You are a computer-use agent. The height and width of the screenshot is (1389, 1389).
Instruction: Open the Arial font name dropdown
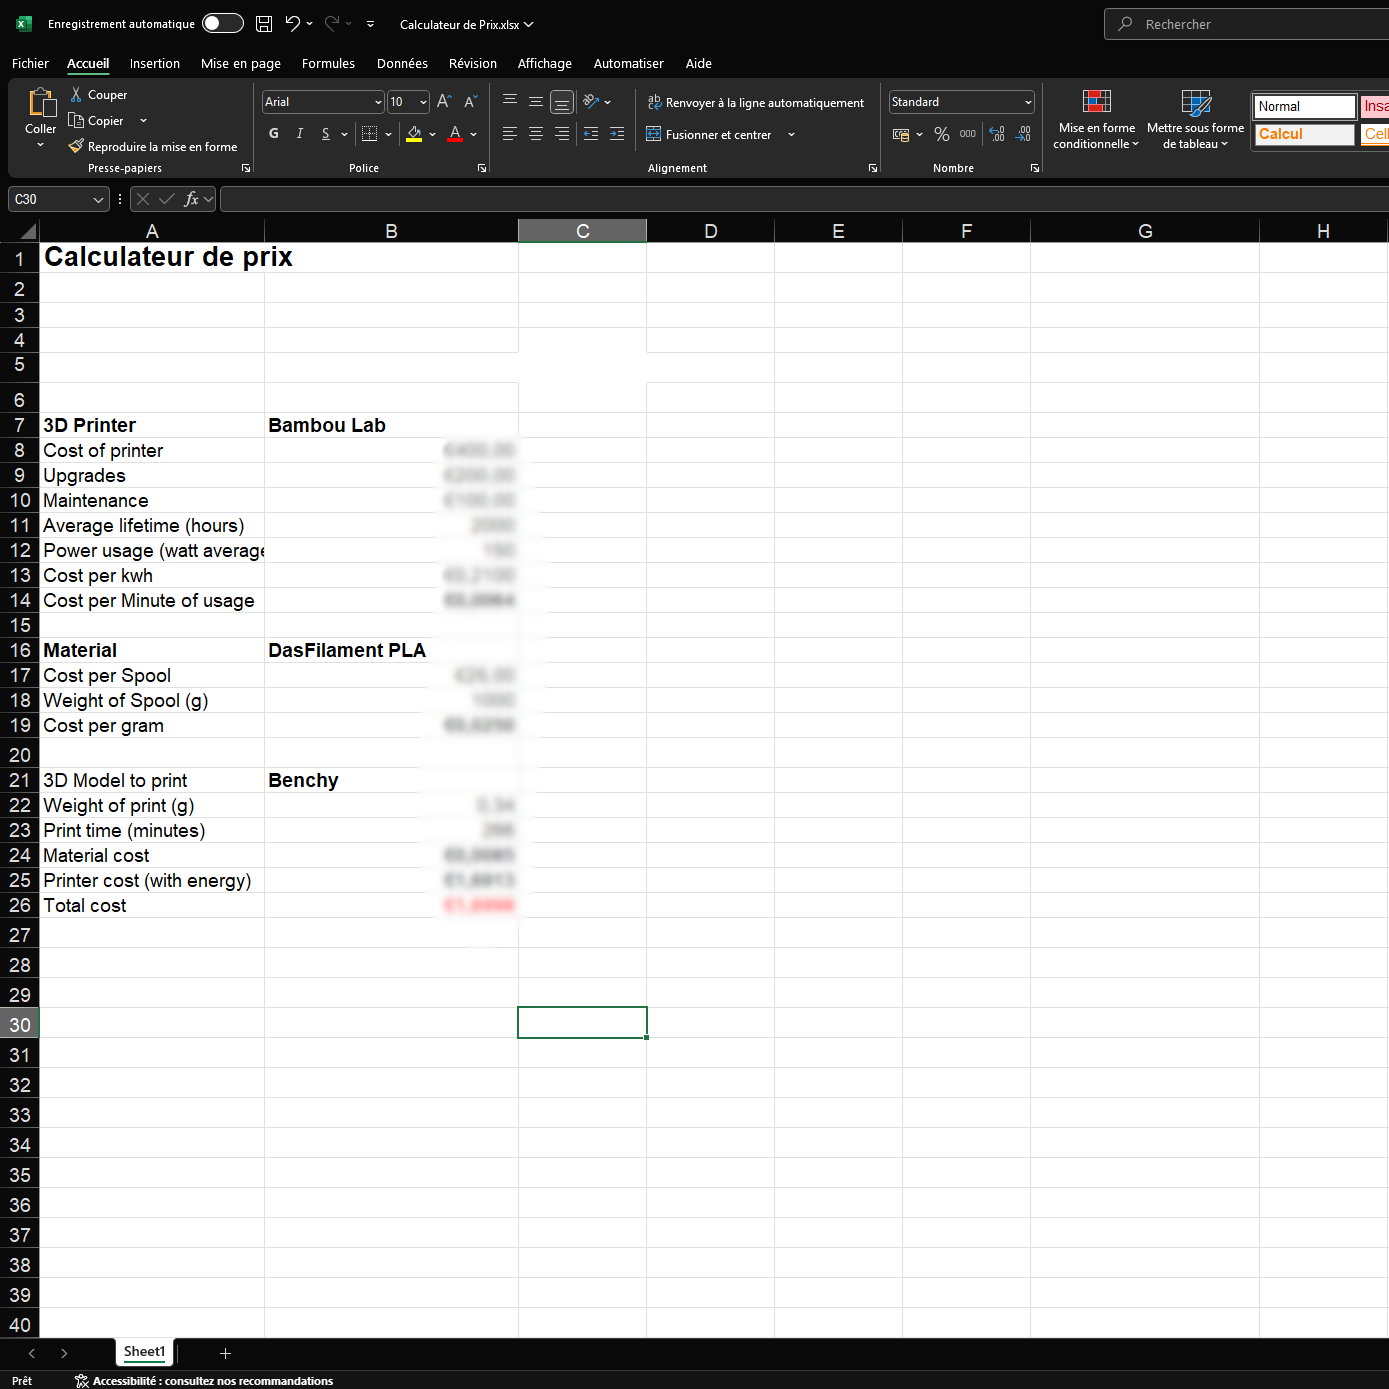tap(378, 102)
